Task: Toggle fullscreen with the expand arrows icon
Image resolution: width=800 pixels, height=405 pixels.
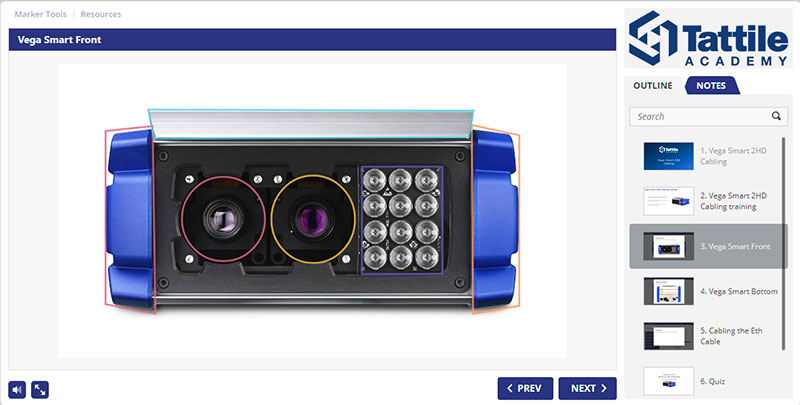Action: tap(40, 390)
